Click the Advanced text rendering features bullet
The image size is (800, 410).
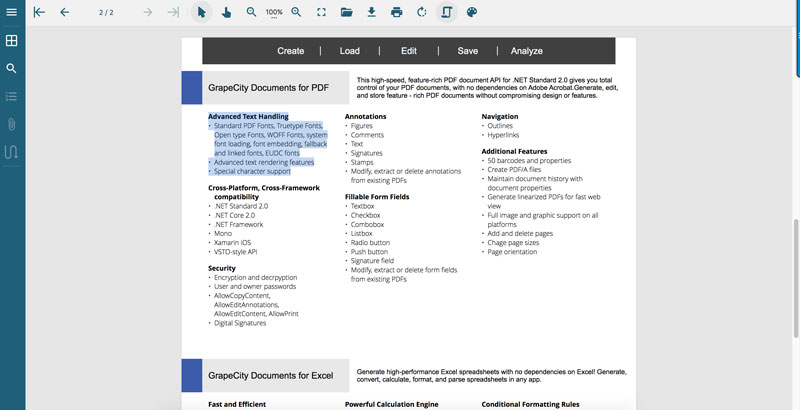[264, 162]
